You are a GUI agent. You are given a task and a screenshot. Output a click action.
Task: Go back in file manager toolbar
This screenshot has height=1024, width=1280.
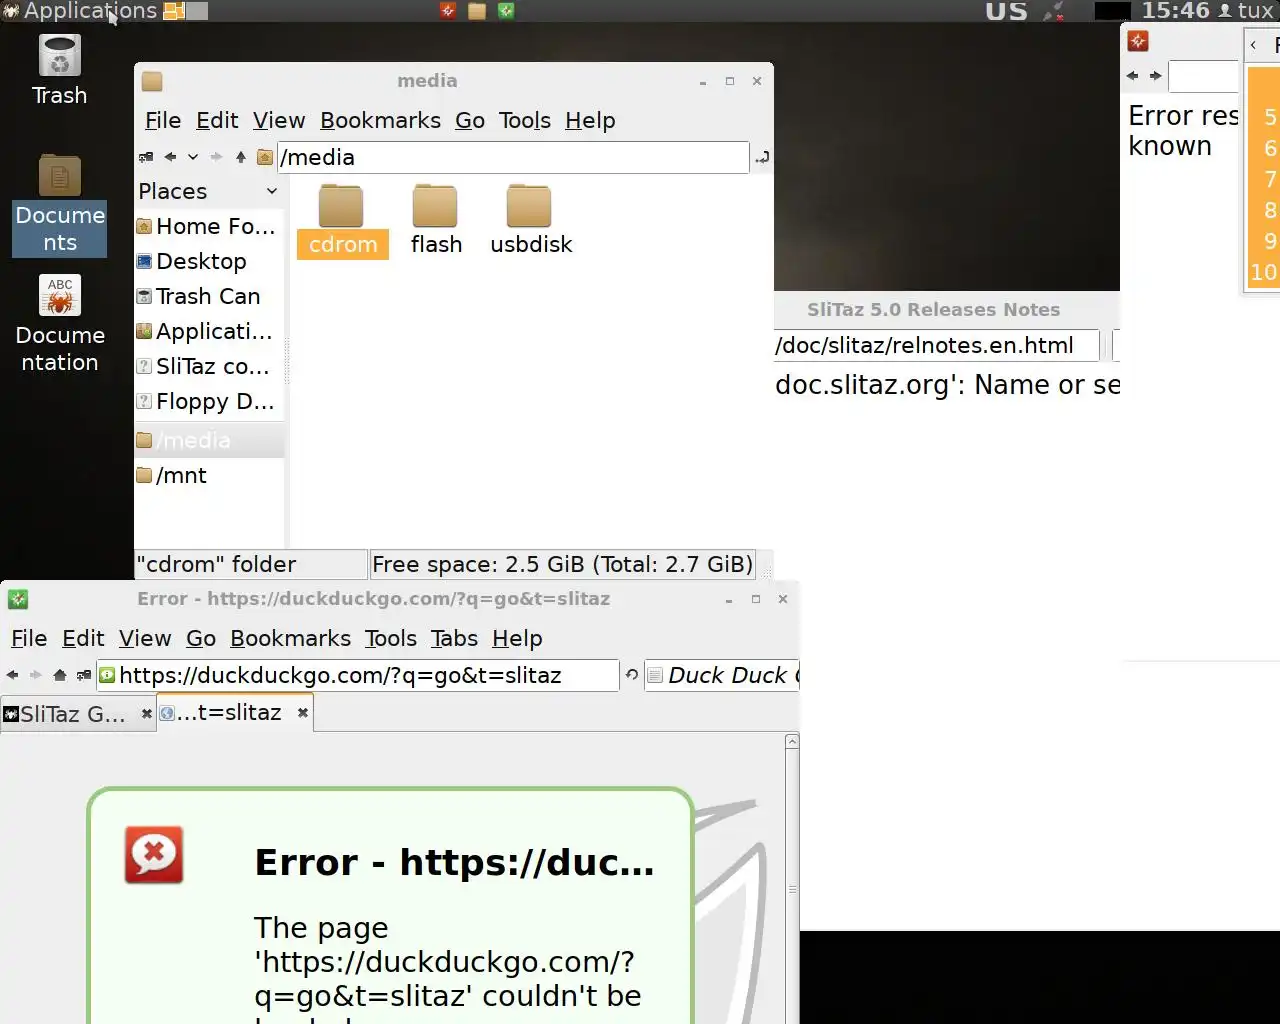[170, 157]
